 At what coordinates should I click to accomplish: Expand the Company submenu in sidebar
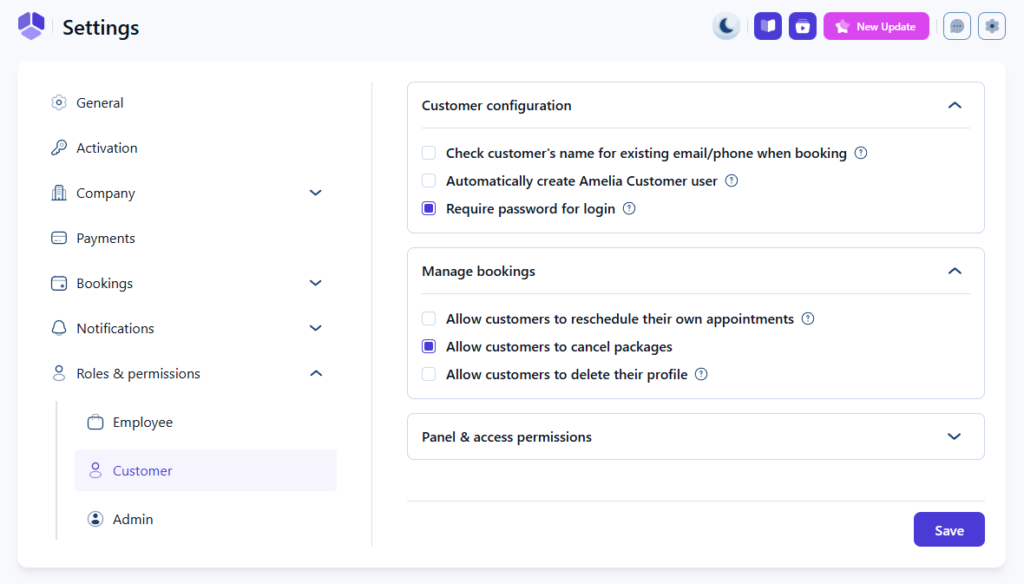(315, 193)
